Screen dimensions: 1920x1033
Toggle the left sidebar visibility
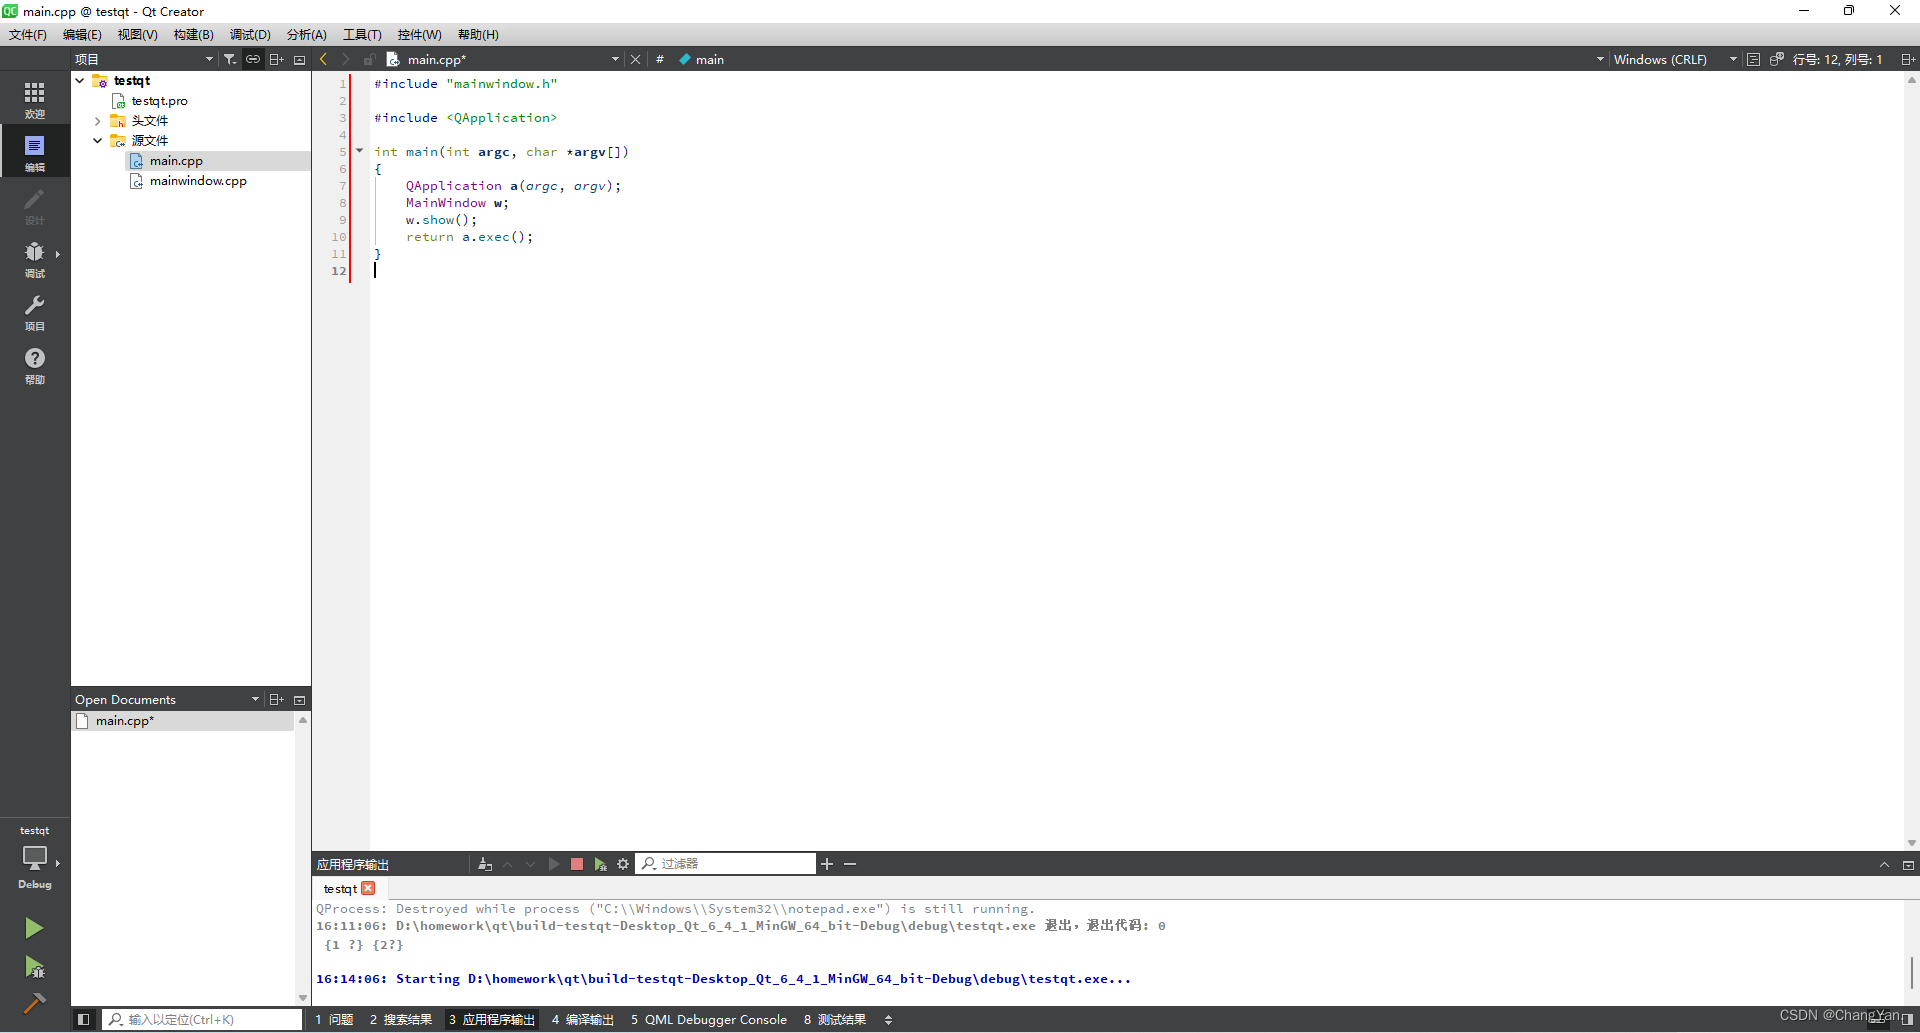(x=84, y=1020)
